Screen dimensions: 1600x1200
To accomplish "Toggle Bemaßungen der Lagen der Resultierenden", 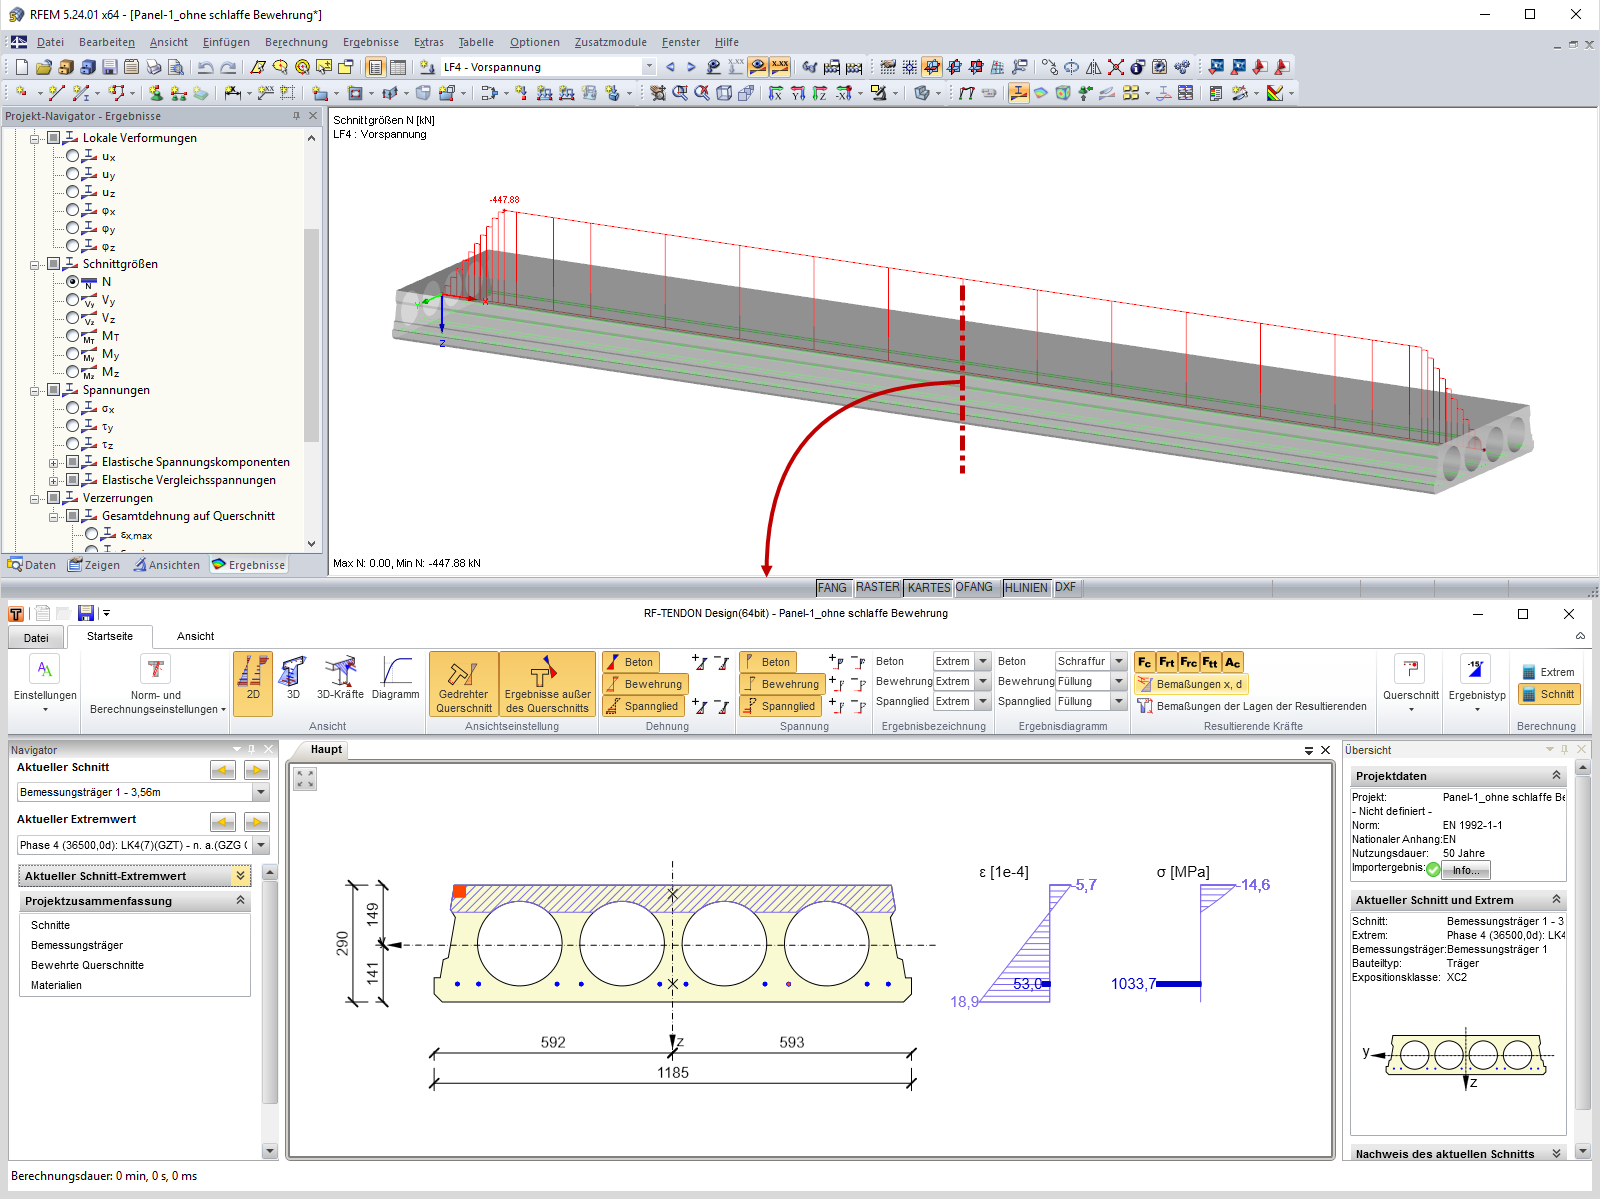I will 1252,706.
